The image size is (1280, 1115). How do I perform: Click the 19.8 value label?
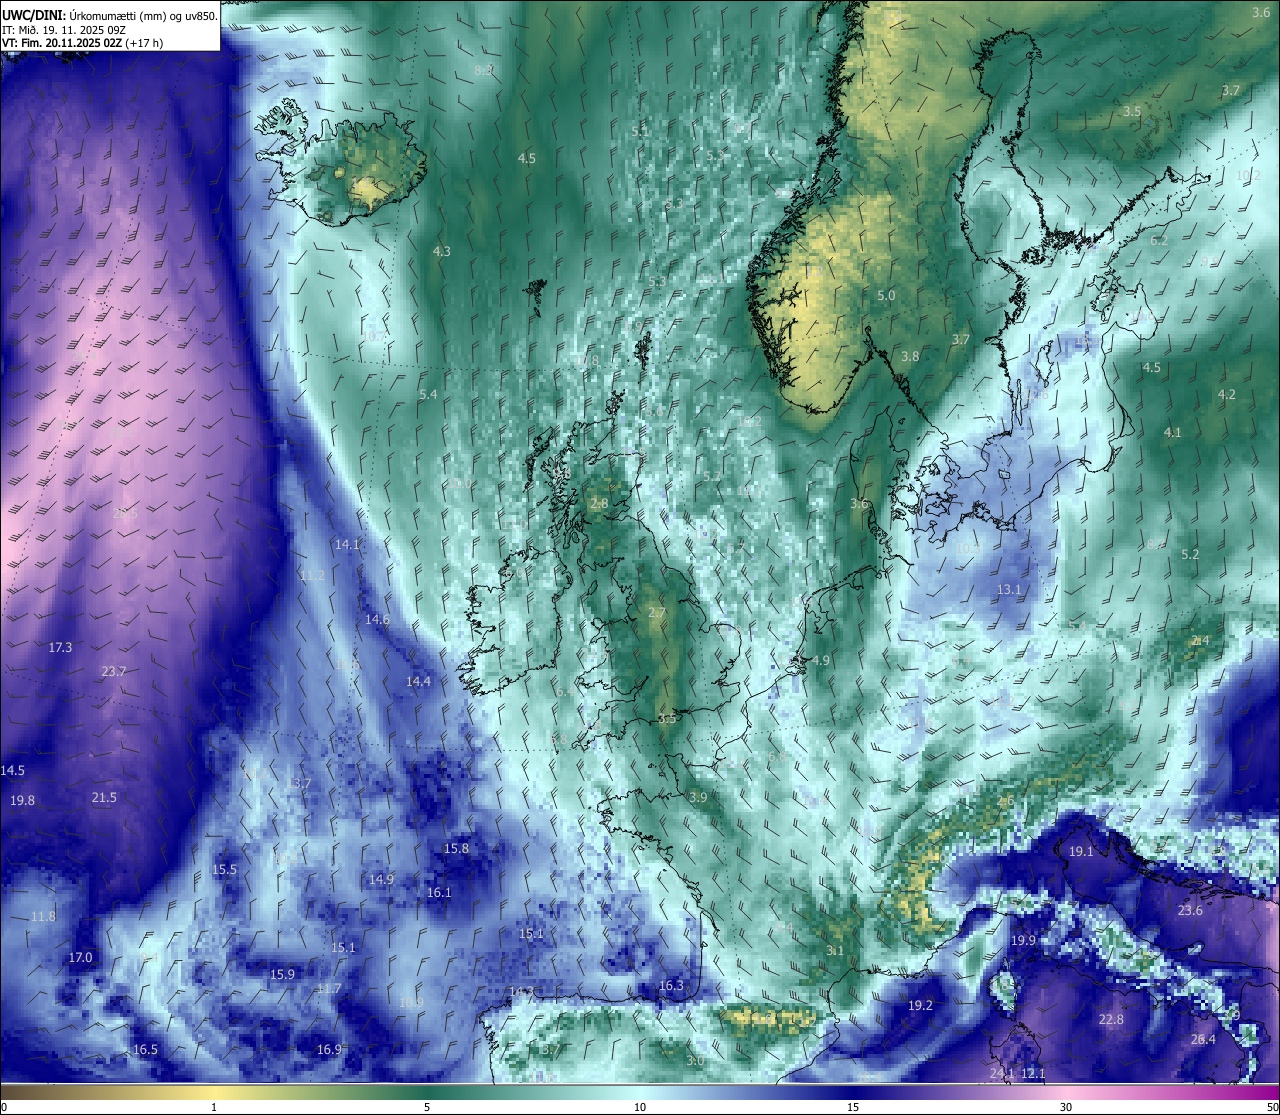click(x=22, y=800)
